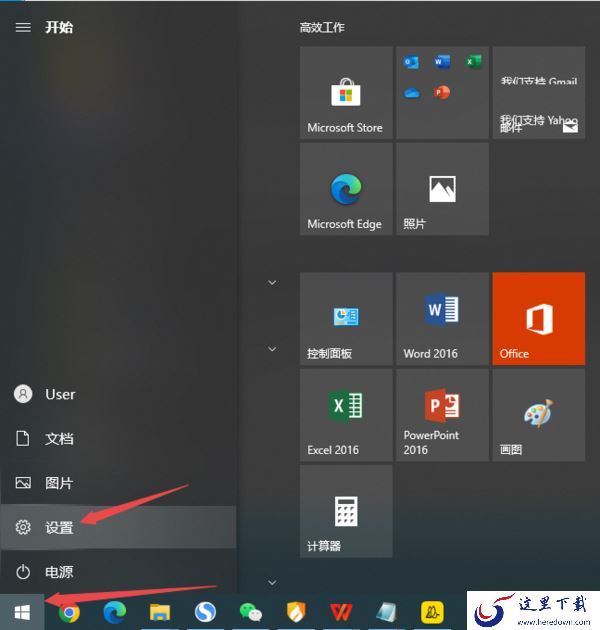Image resolution: width=600 pixels, height=630 pixels.
Task: Collapse first chevron beside the tile group
Action: (x=272, y=282)
